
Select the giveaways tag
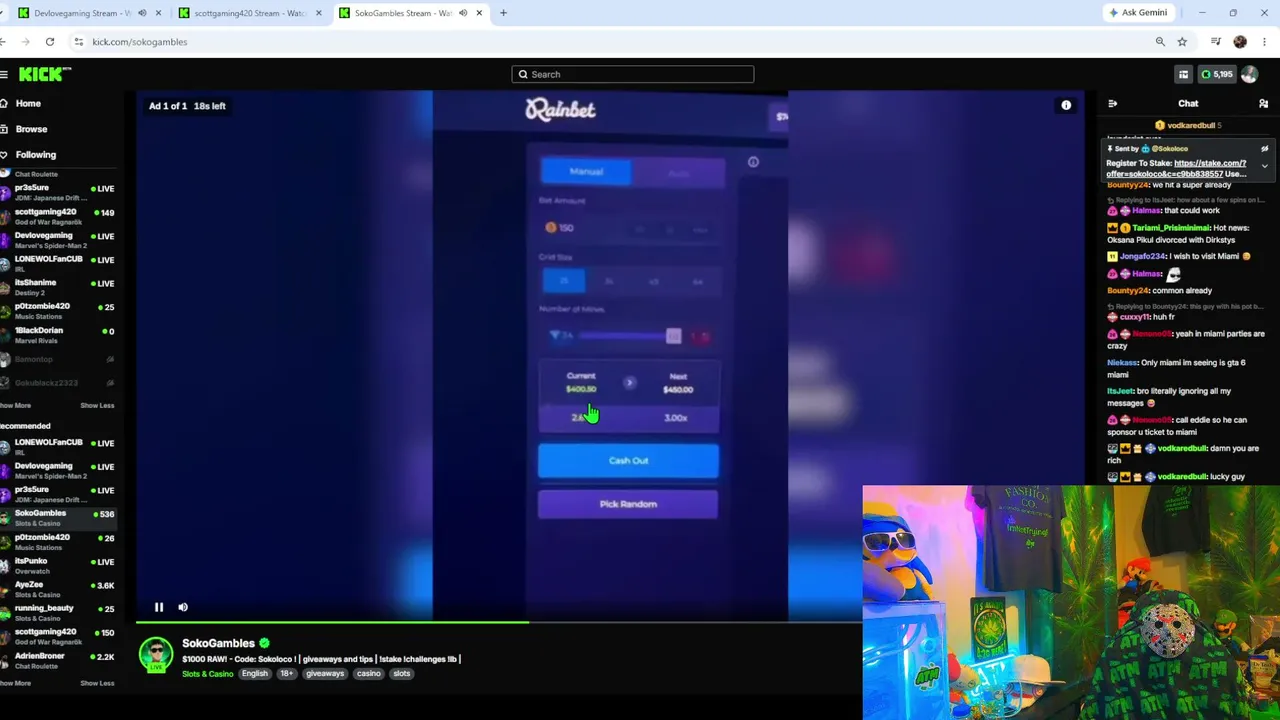(x=325, y=674)
